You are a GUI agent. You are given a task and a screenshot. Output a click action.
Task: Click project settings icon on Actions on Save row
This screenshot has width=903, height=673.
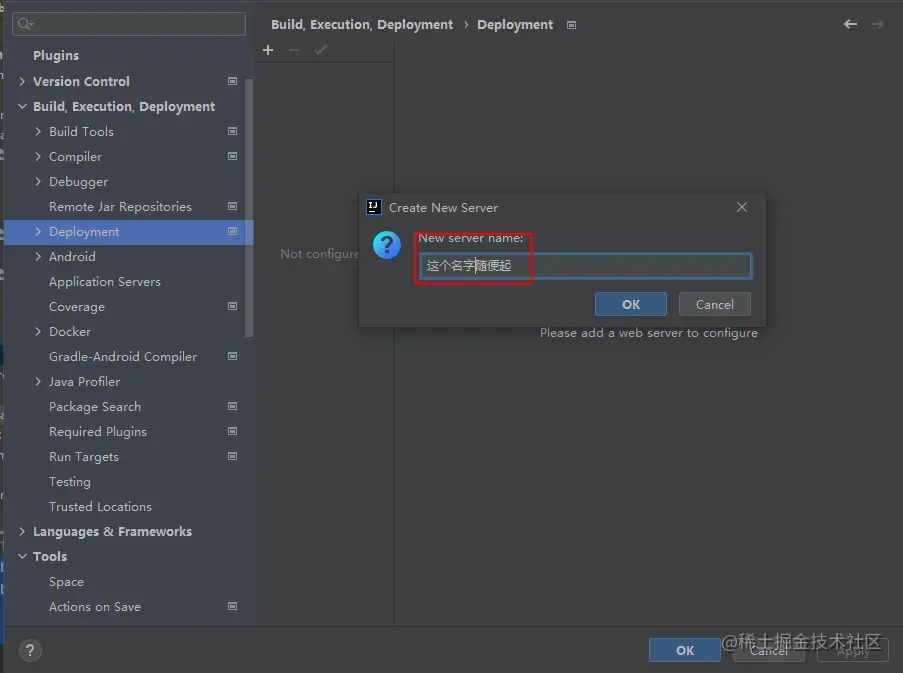pos(233,606)
